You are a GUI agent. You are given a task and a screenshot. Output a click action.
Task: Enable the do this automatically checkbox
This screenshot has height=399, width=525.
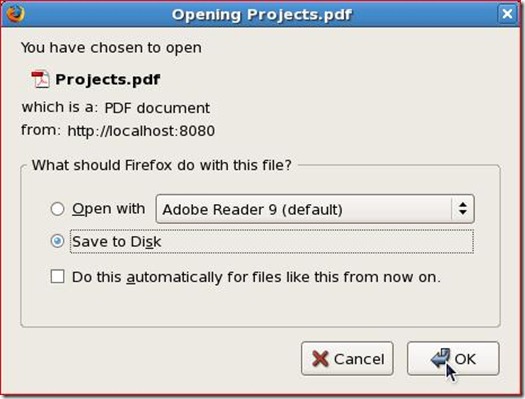point(57,277)
